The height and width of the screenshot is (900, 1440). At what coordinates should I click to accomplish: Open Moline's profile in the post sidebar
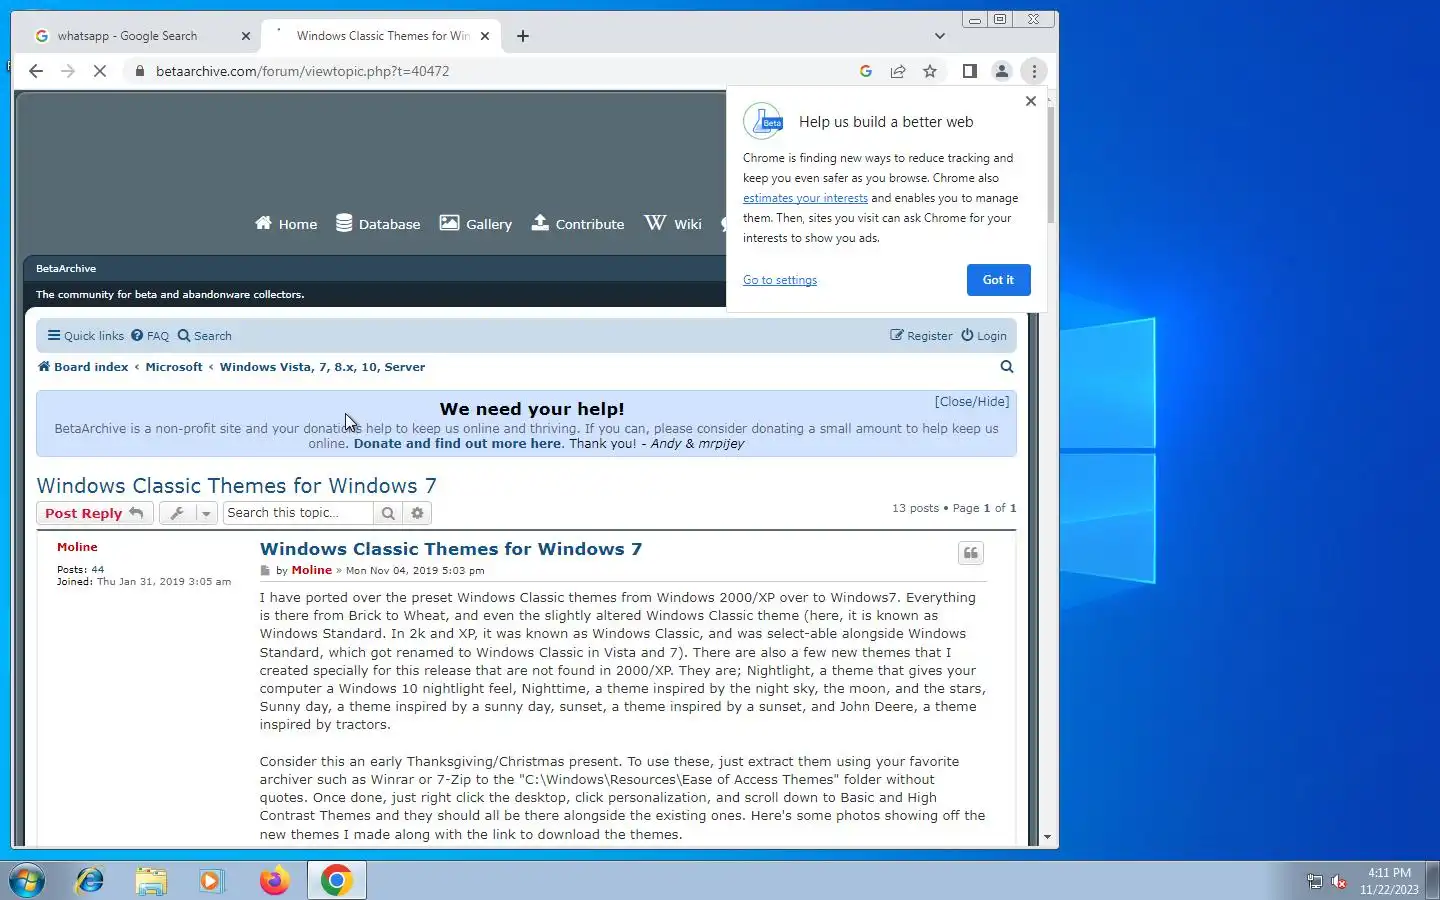pyautogui.click(x=77, y=547)
